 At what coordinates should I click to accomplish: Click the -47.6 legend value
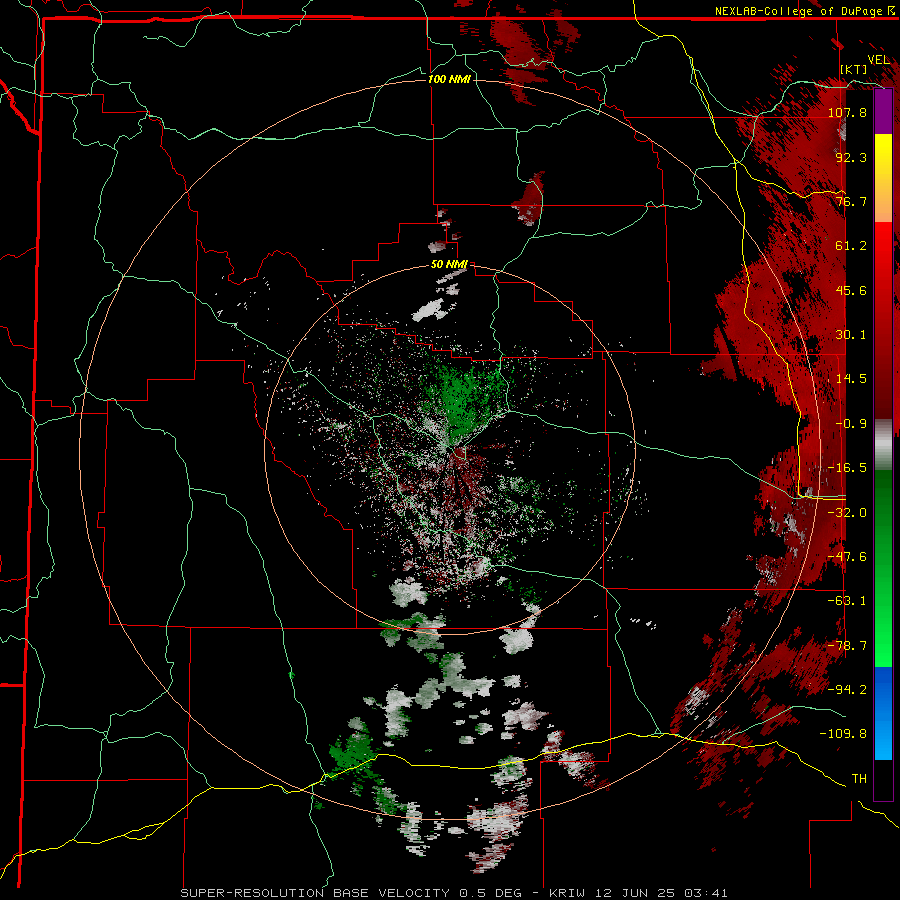click(x=847, y=557)
